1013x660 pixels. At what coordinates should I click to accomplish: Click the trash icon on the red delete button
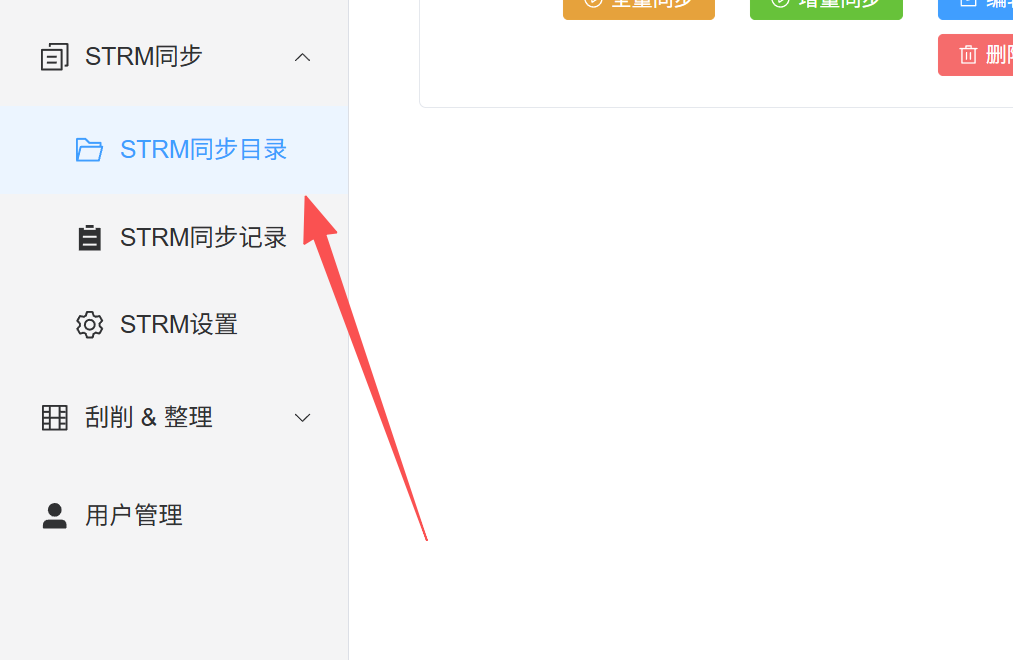(x=968, y=55)
